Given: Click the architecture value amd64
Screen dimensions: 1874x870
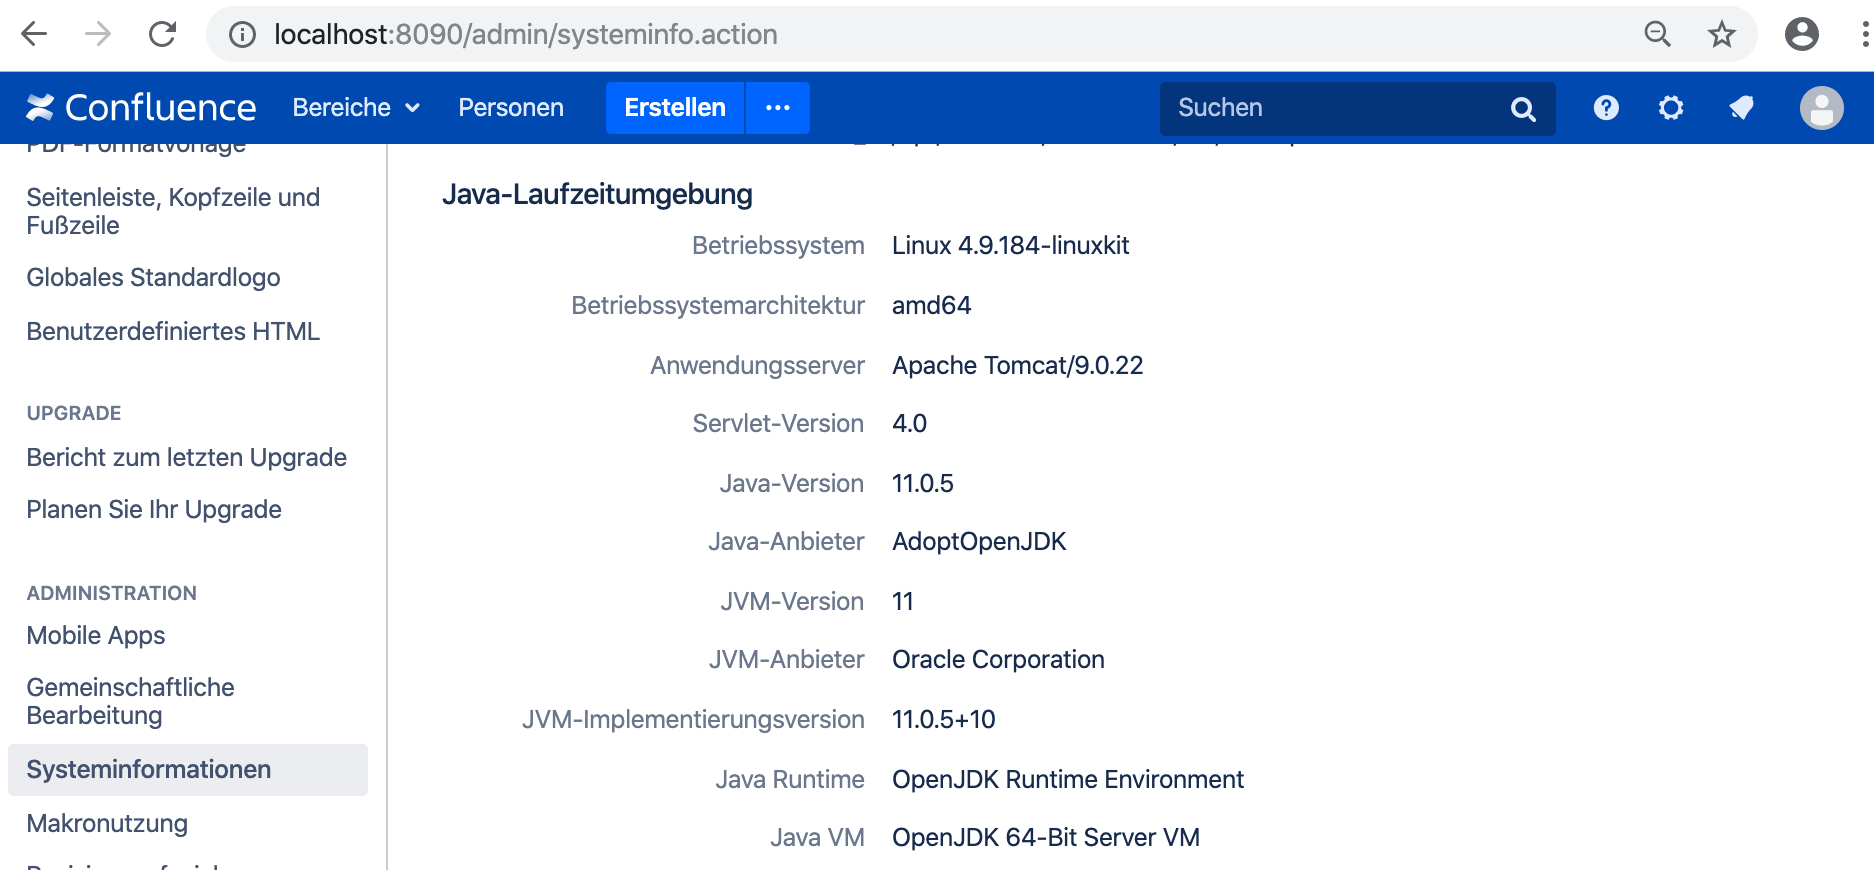Looking at the screenshot, I should click(x=931, y=305).
